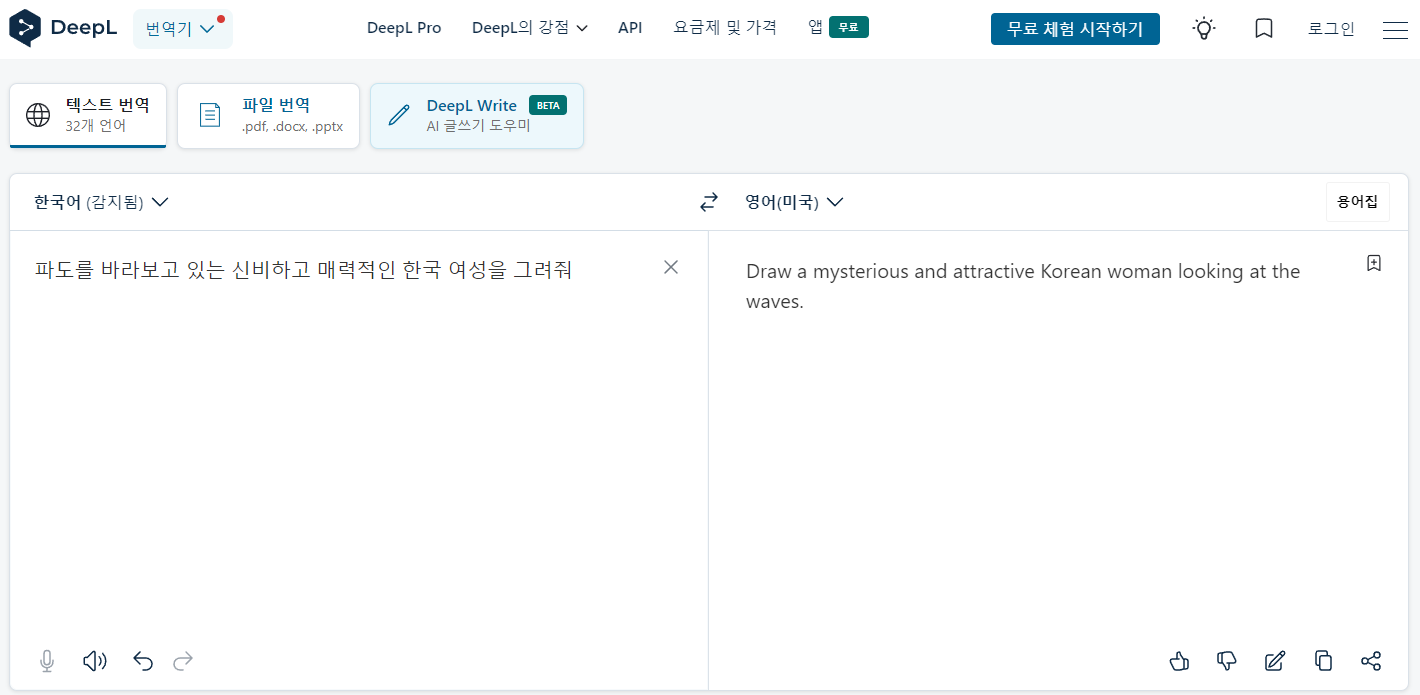Click the .pdf, .docx, .pptx text
The width and height of the screenshot is (1420, 695).
pyautogui.click(x=292, y=127)
